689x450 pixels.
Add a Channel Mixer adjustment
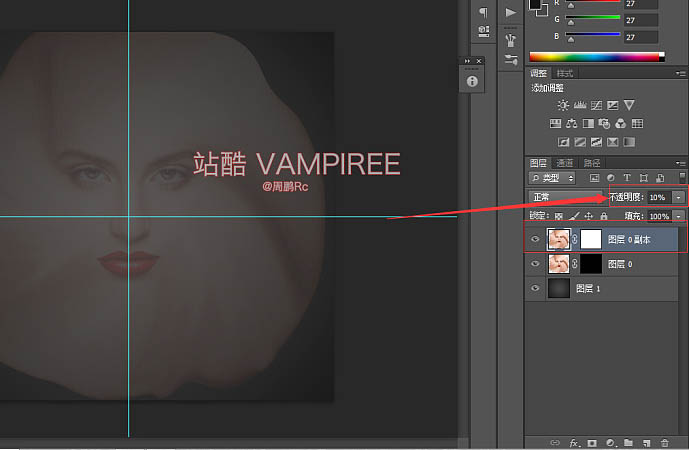[620, 123]
